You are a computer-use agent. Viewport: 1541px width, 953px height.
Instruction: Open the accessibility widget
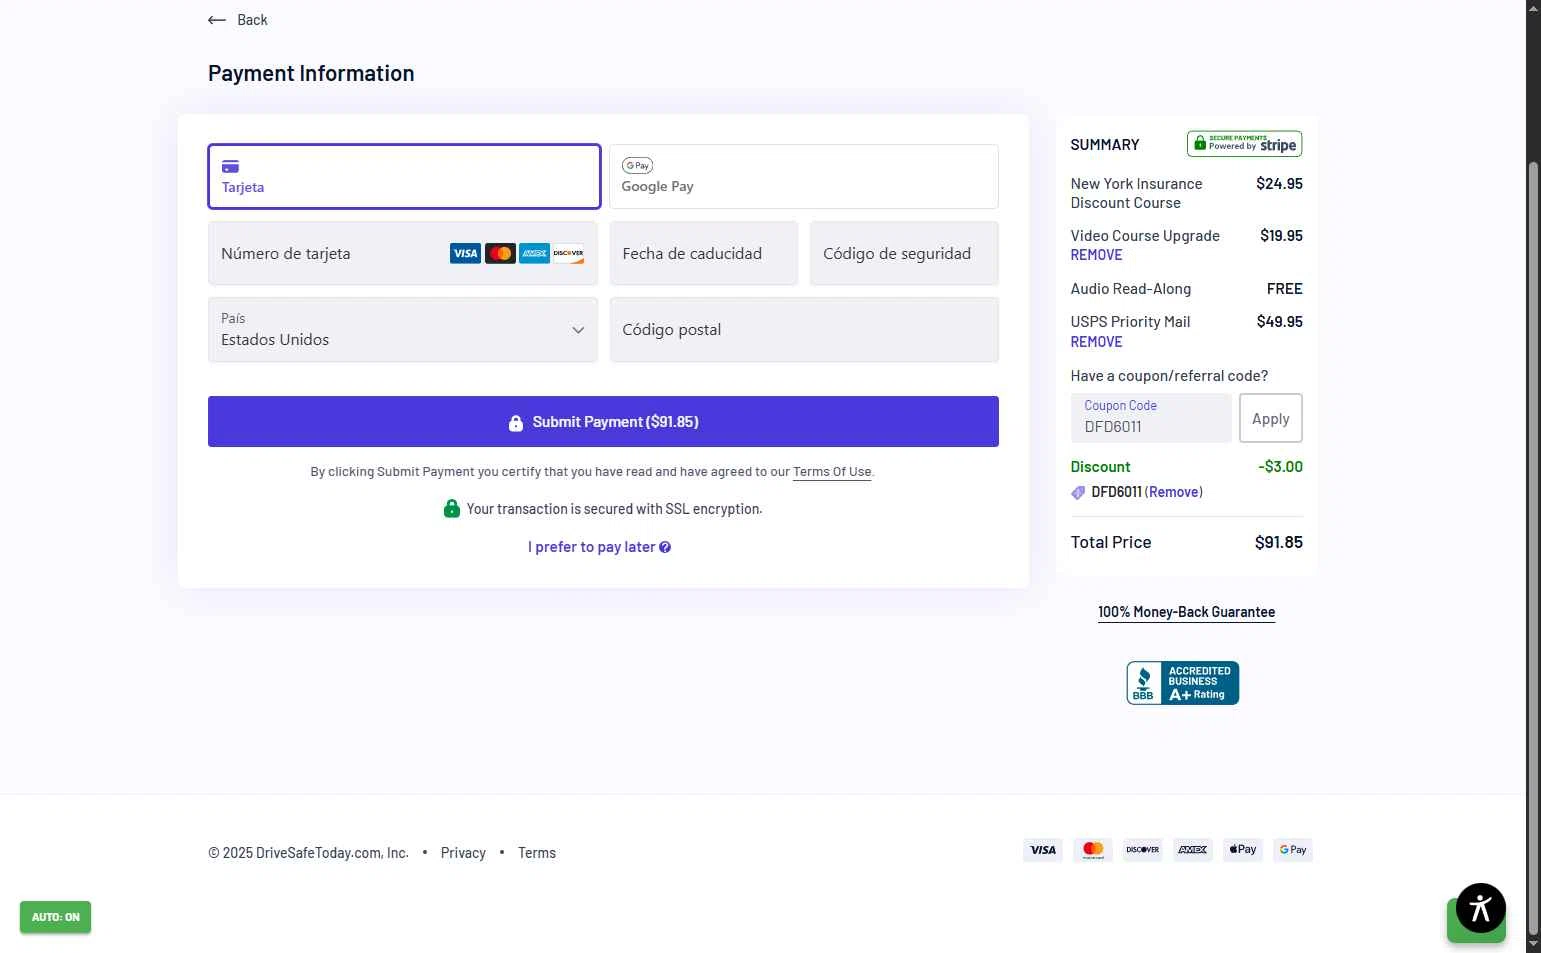(x=1481, y=908)
